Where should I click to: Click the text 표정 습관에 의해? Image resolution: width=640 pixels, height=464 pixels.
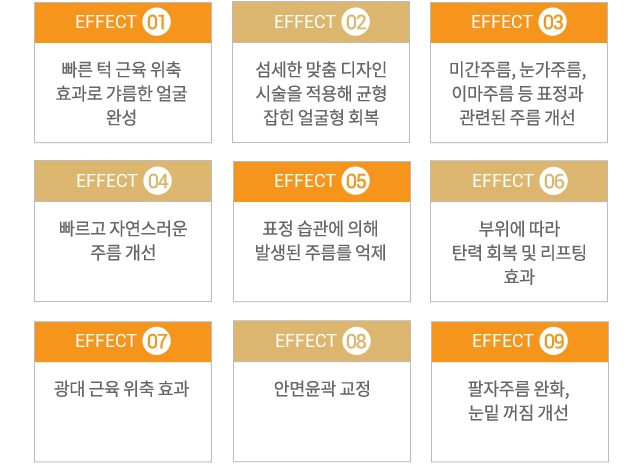tap(320, 228)
